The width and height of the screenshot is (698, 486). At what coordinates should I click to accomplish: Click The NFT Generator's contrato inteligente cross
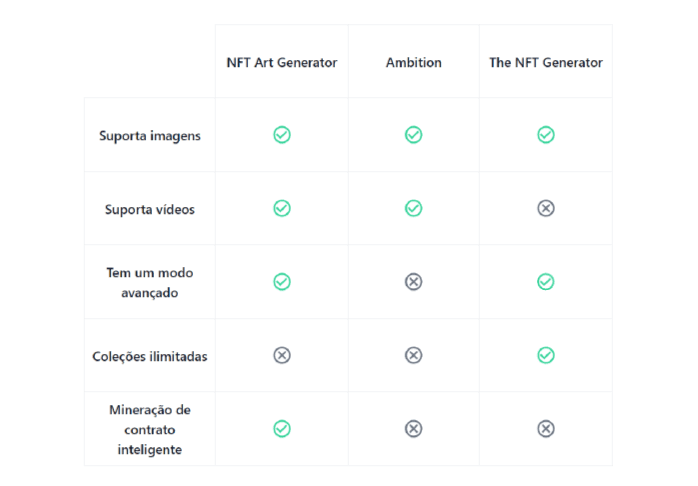545,428
